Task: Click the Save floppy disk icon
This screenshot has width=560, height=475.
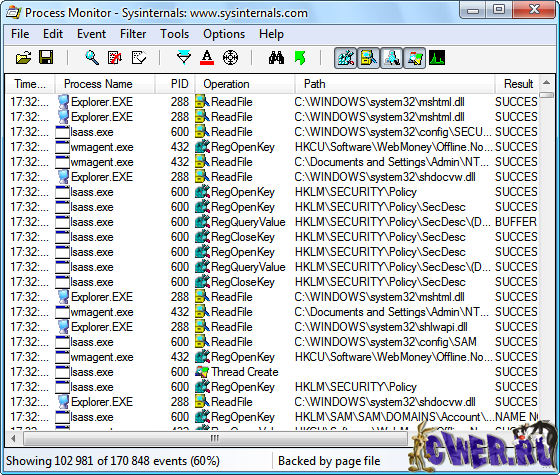Action: pos(46,58)
